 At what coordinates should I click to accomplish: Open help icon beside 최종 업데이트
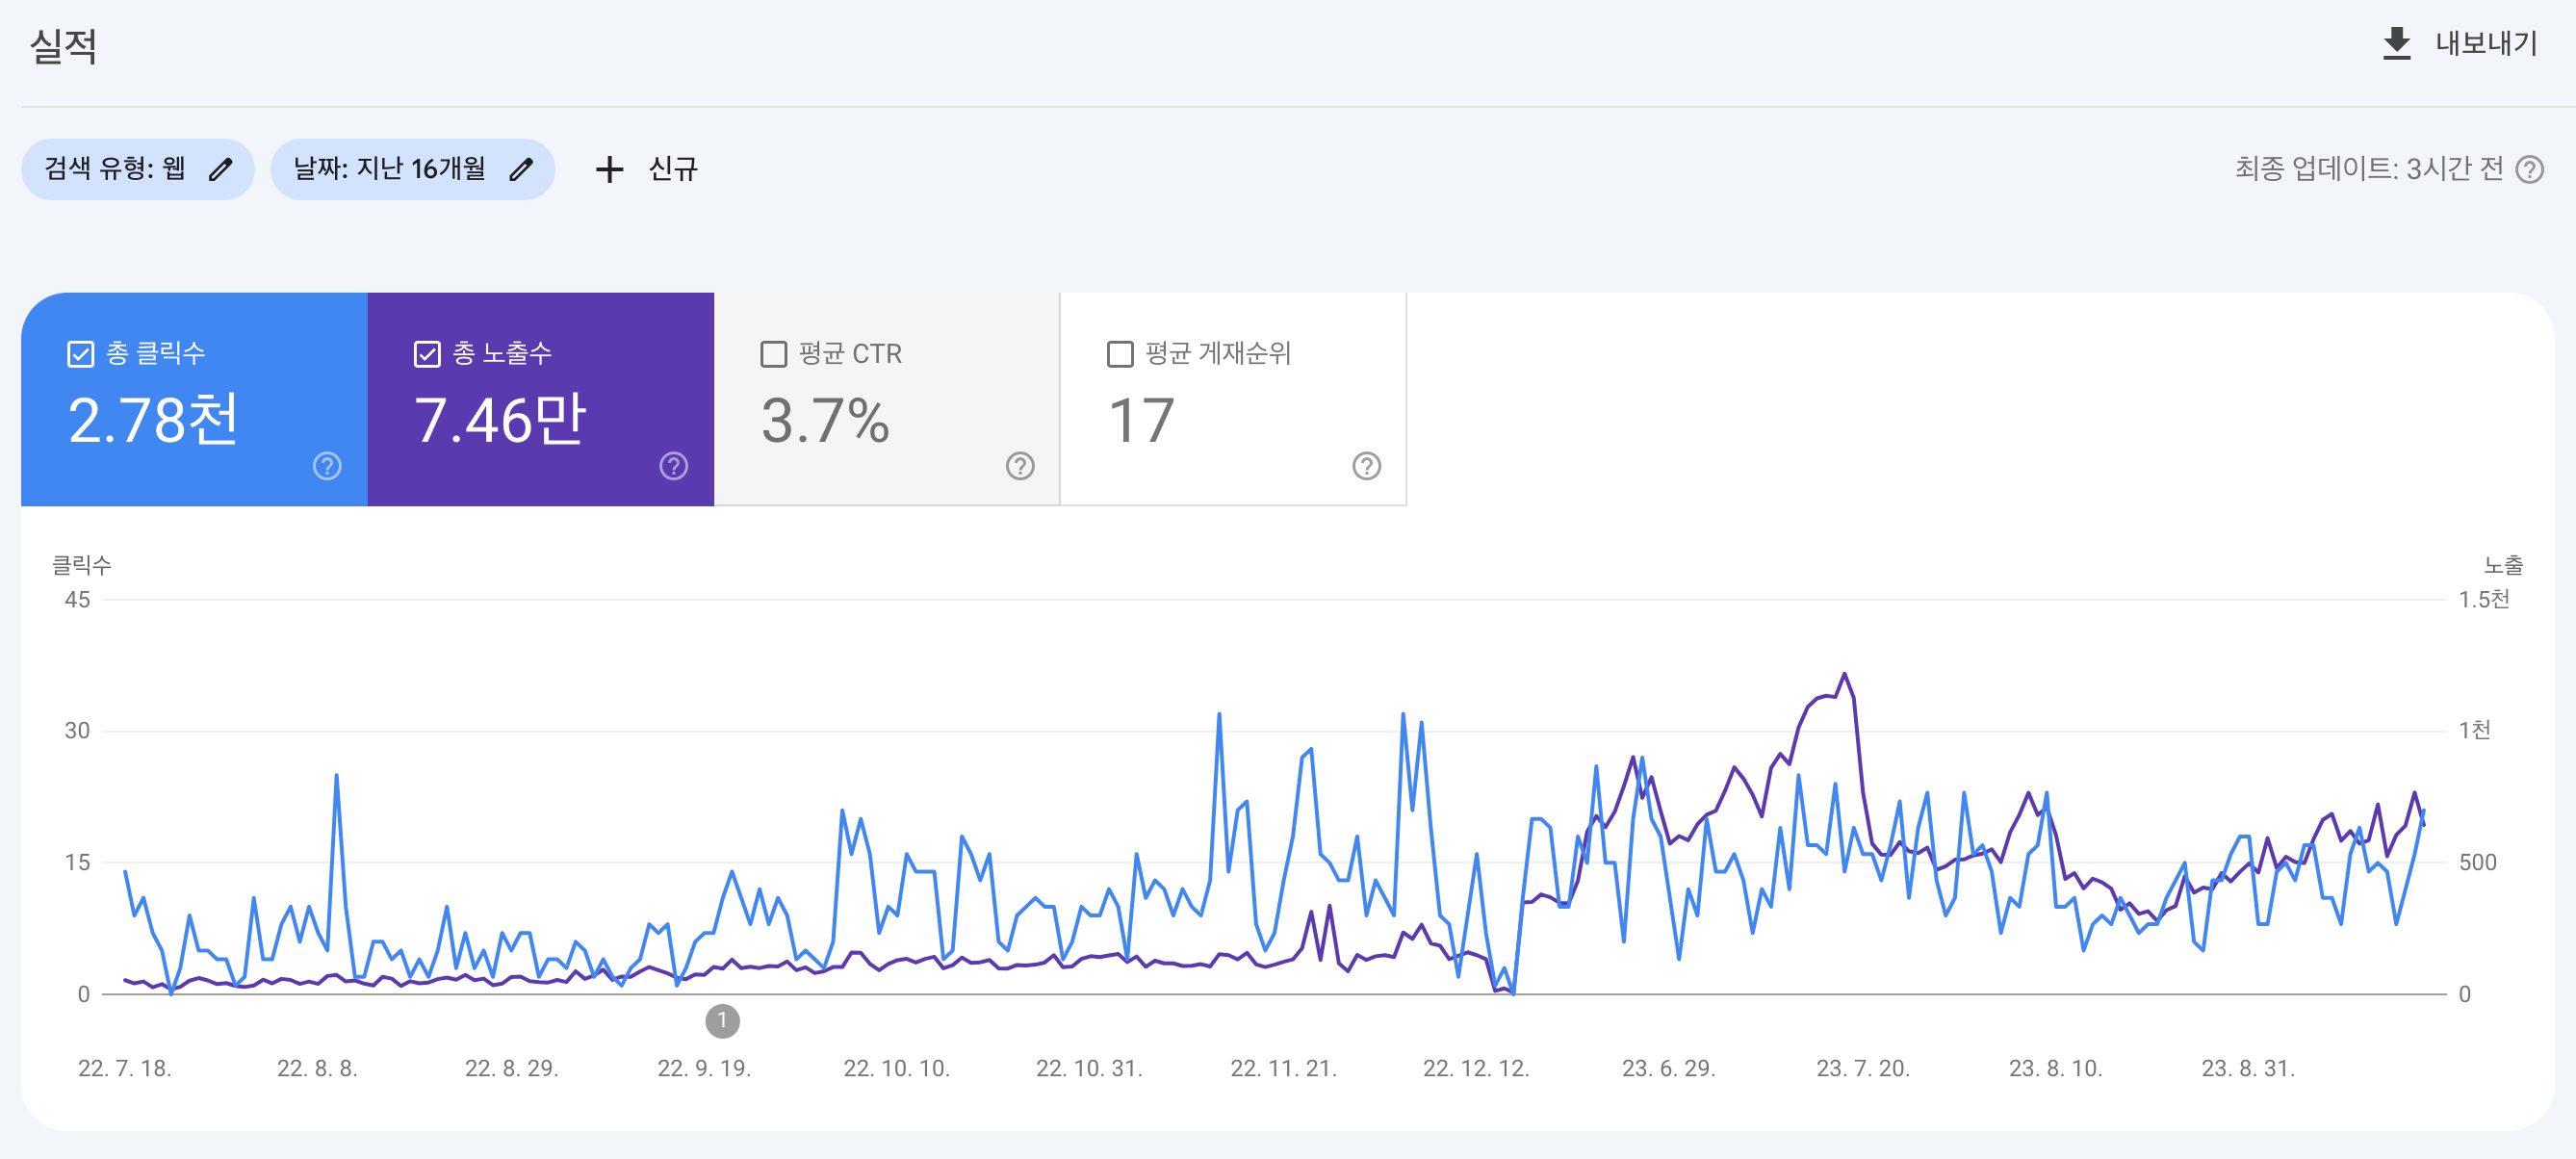coord(2529,169)
